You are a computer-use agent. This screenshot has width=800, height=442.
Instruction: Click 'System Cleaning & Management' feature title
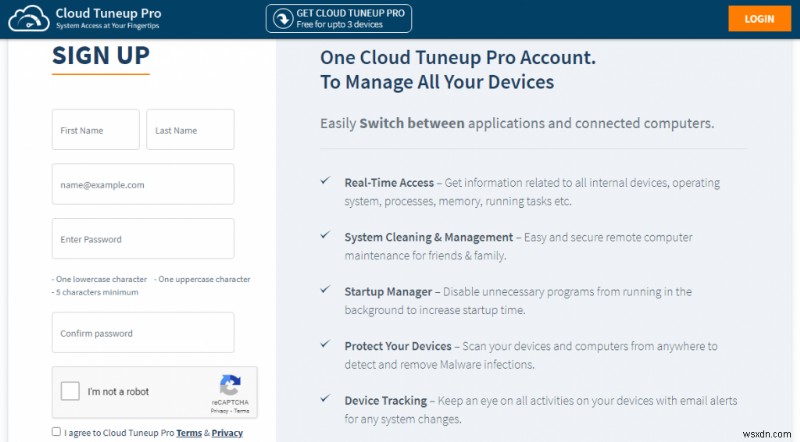pos(429,237)
